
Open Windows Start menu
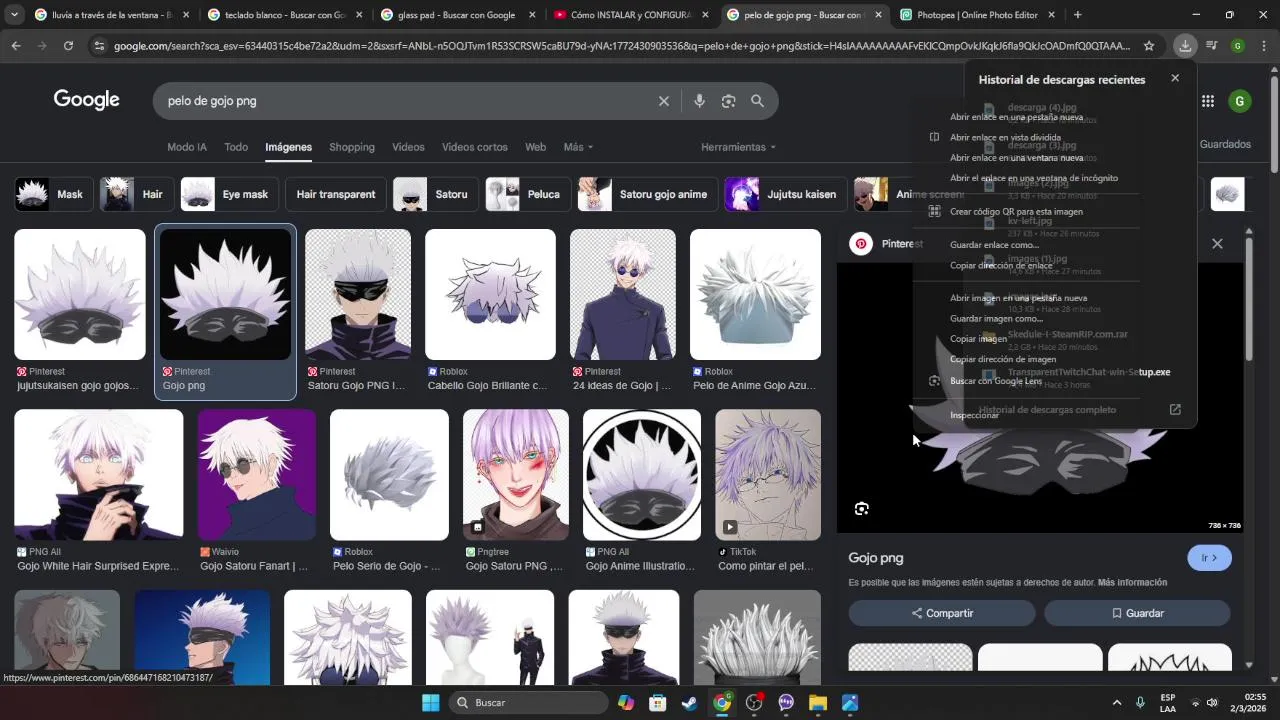tap(430, 703)
